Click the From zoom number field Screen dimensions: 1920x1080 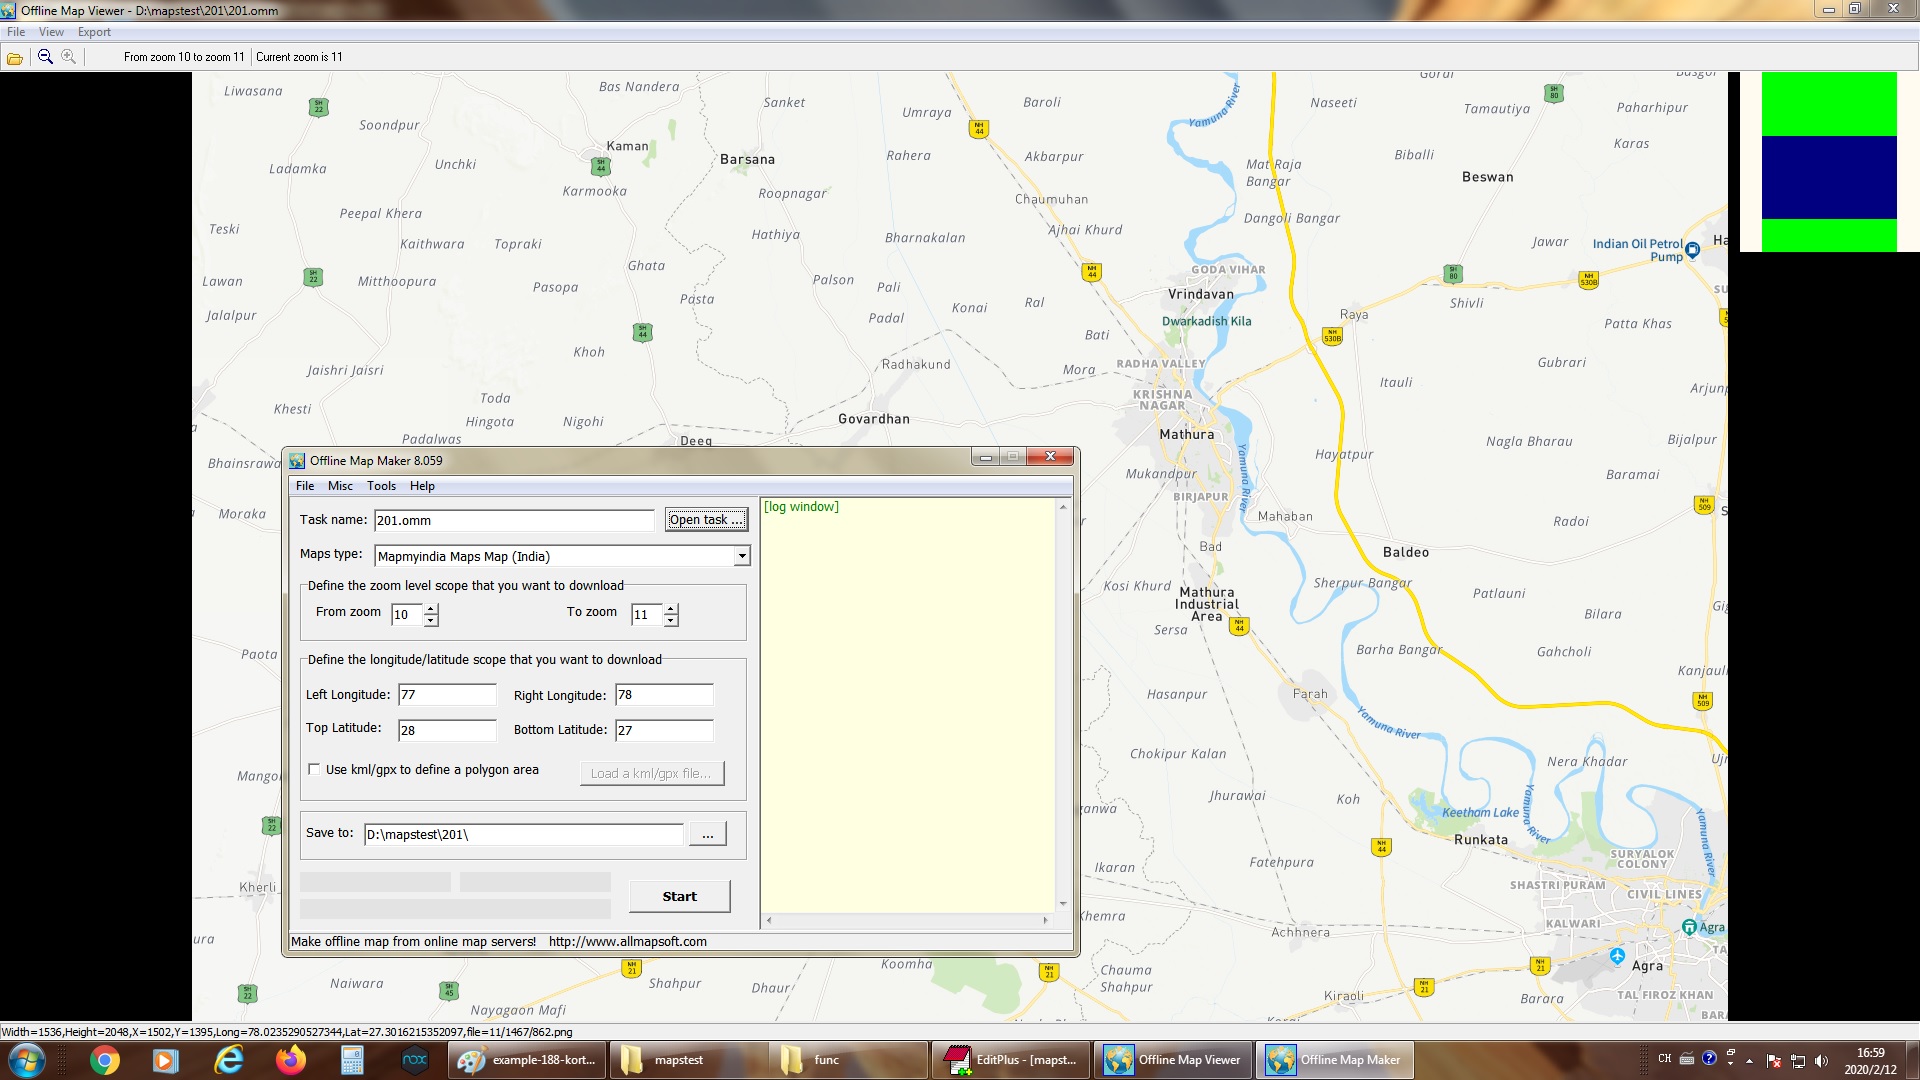pos(408,615)
